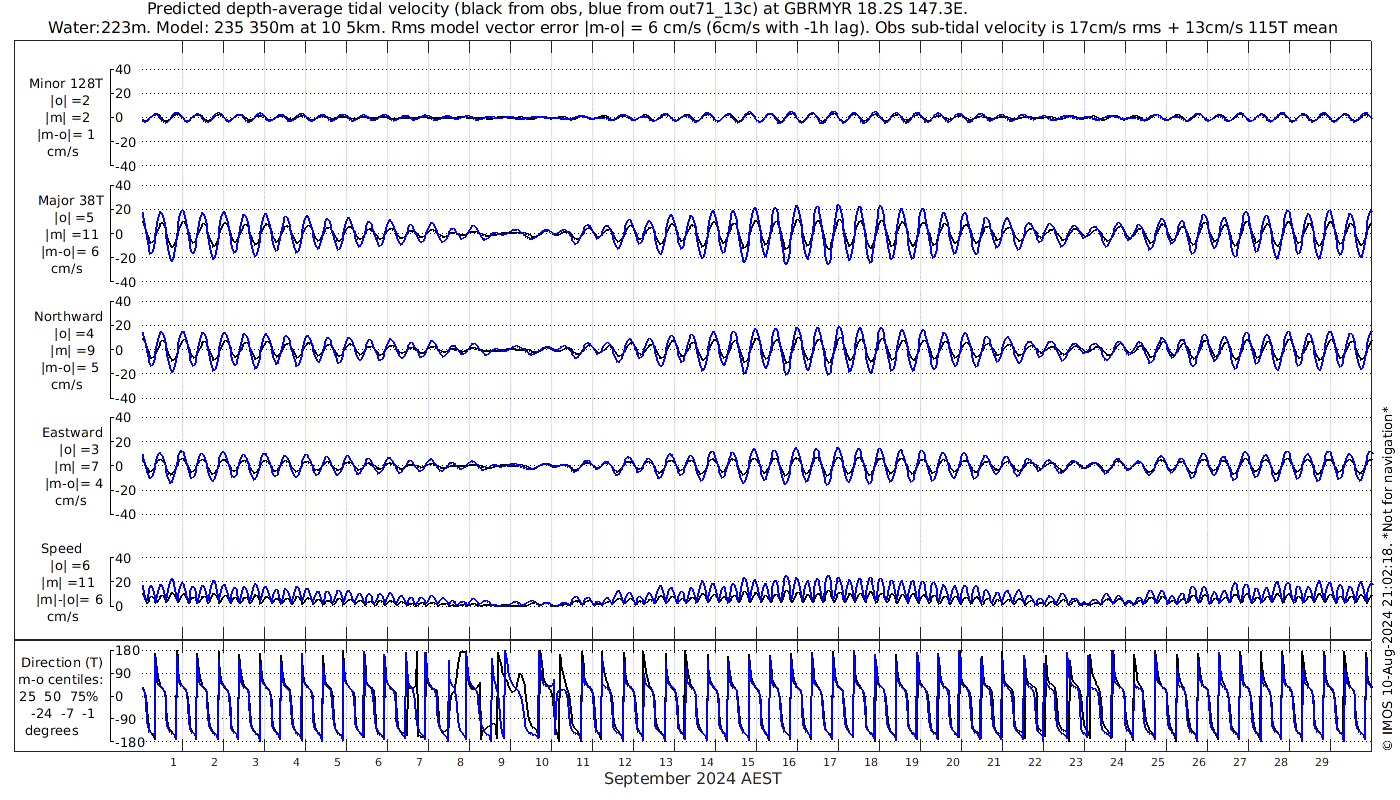Click the day '21' tick on date axis
Image resolution: width=1400 pixels, height=800 pixels.
994,762
